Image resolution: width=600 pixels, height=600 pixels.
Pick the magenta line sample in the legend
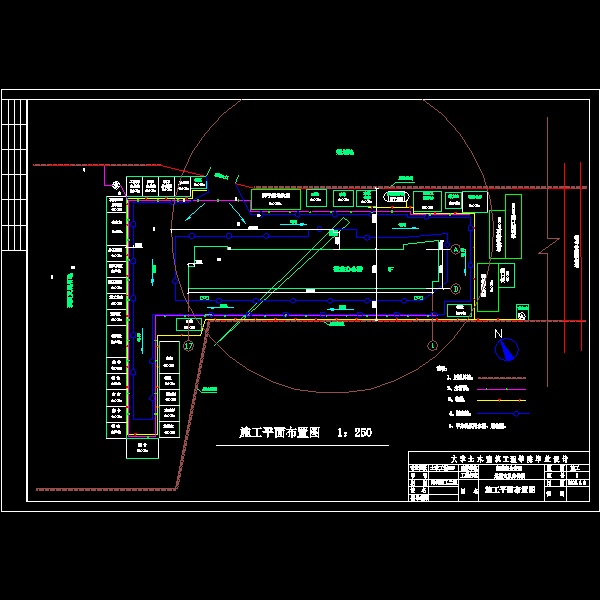[x=501, y=389]
